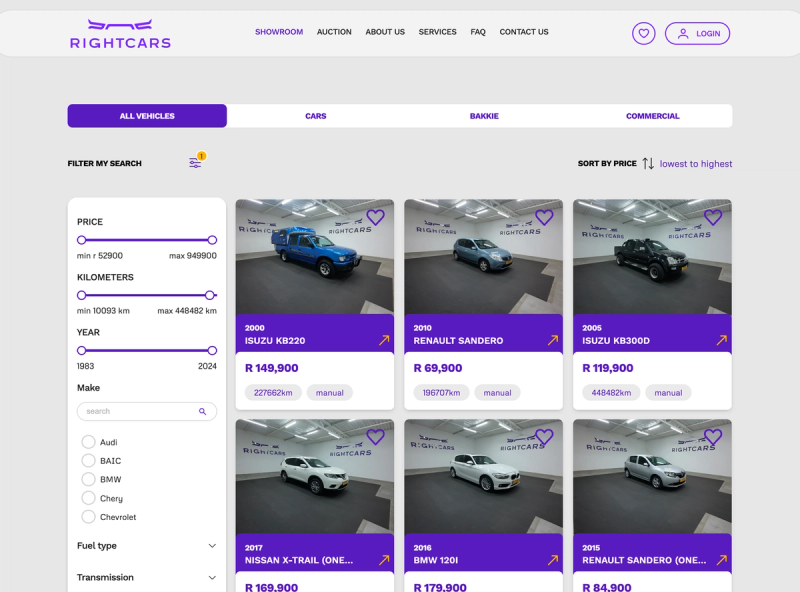Click the year slider minimum handle
The image size is (800, 592).
pos(81,350)
